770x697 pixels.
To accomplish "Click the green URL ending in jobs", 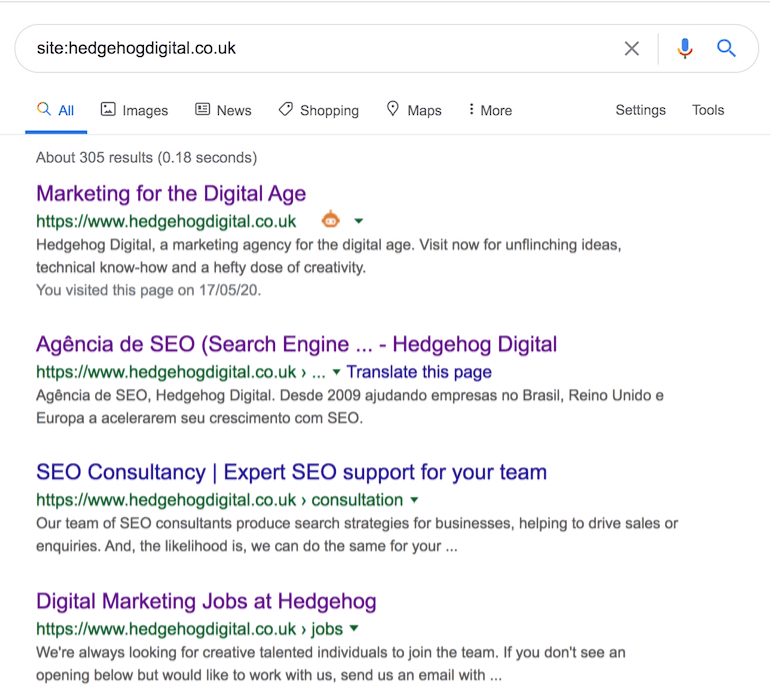I will 190,629.
